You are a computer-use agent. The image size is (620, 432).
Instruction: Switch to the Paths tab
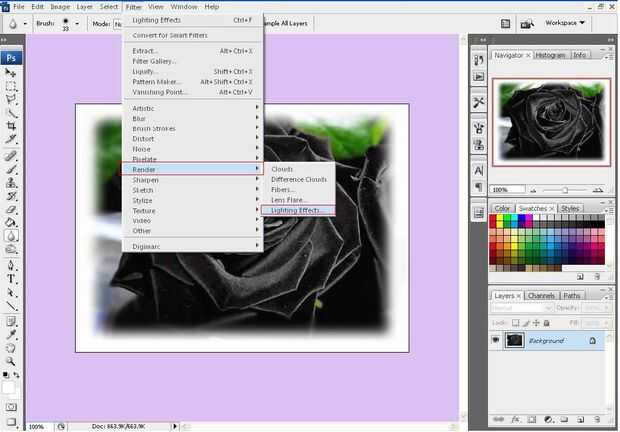pos(572,296)
